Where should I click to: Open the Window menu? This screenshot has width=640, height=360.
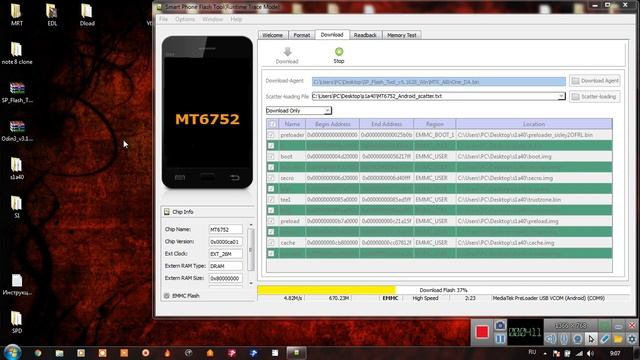tap(212, 19)
